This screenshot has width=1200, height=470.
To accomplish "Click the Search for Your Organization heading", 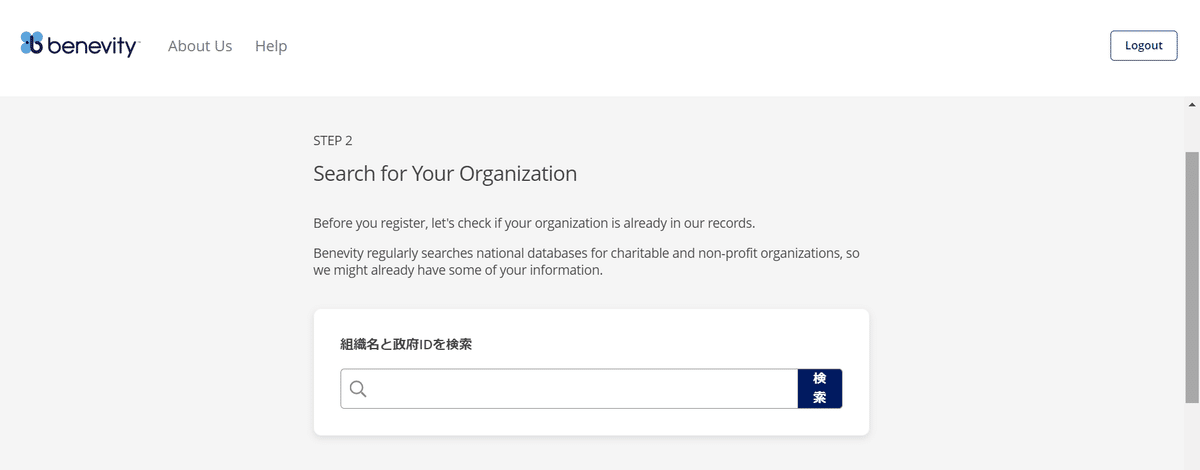I will click(x=445, y=173).
